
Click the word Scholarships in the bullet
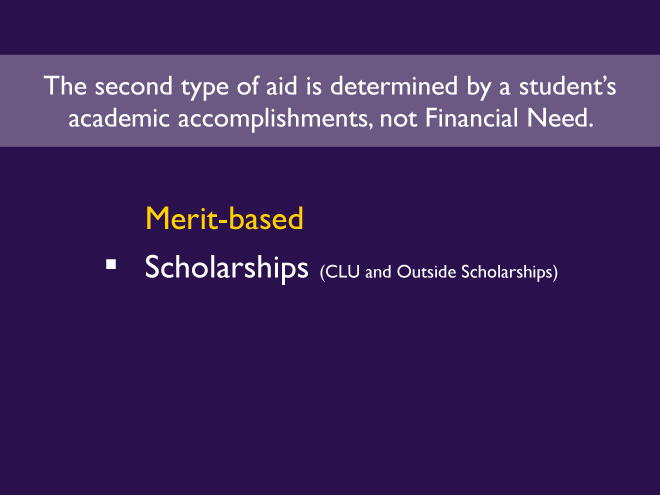pyautogui.click(x=226, y=270)
